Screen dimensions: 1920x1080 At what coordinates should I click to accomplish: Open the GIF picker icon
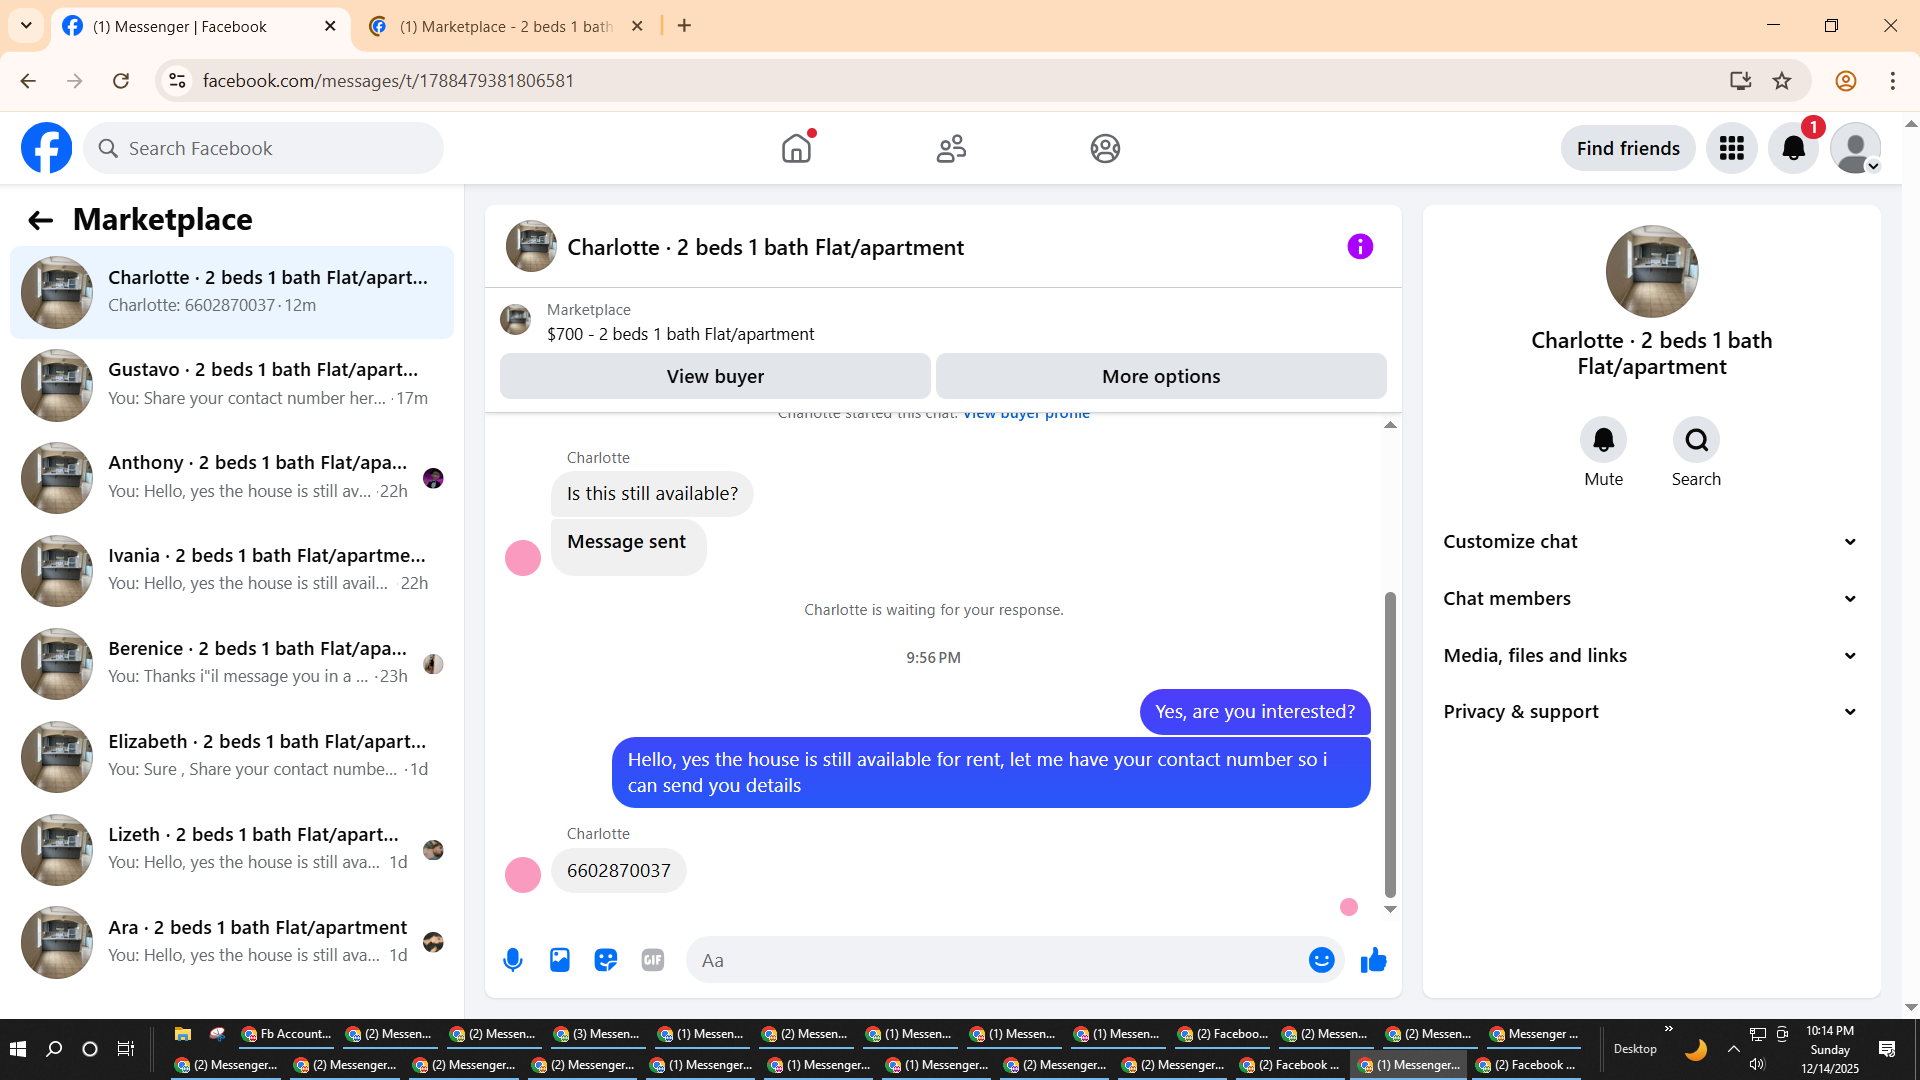tap(653, 960)
